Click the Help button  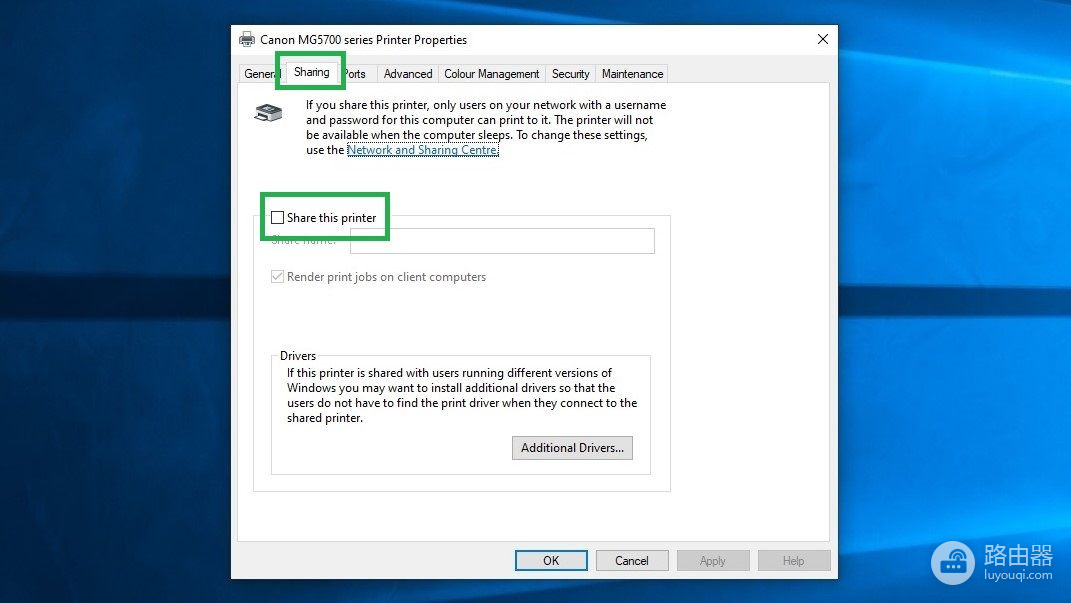tap(793, 561)
